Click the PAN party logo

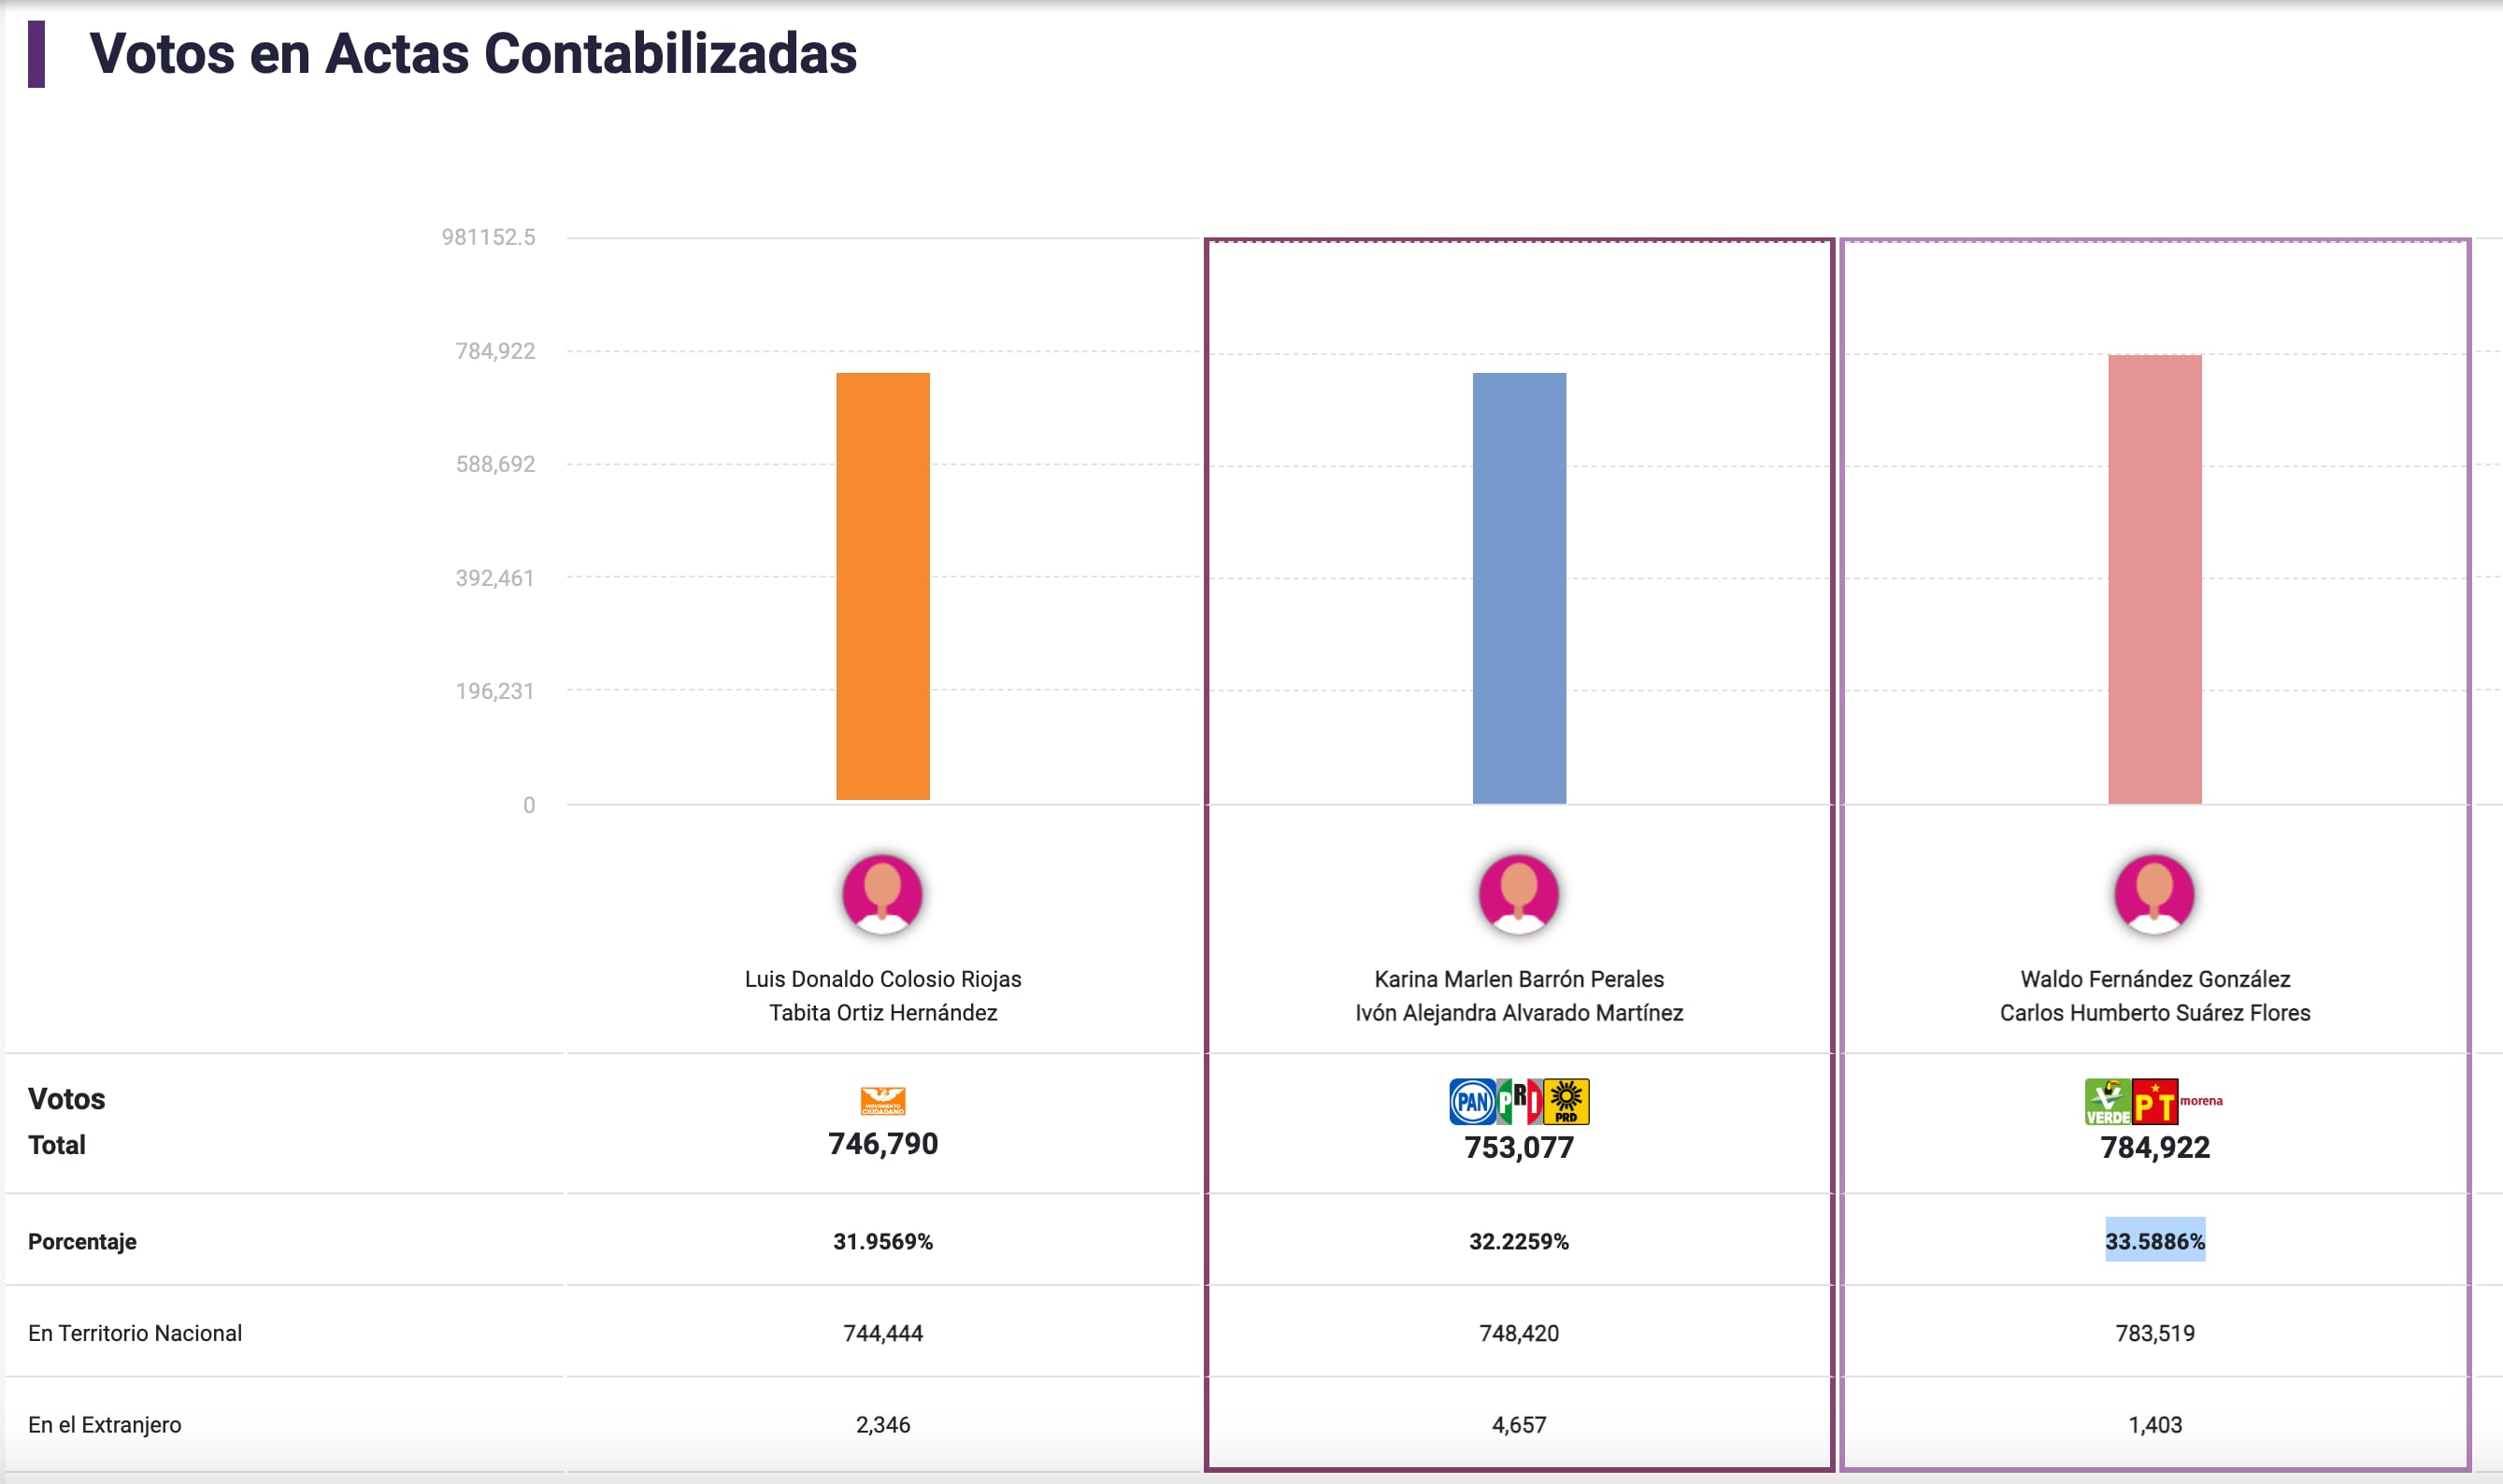[1472, 1102]
